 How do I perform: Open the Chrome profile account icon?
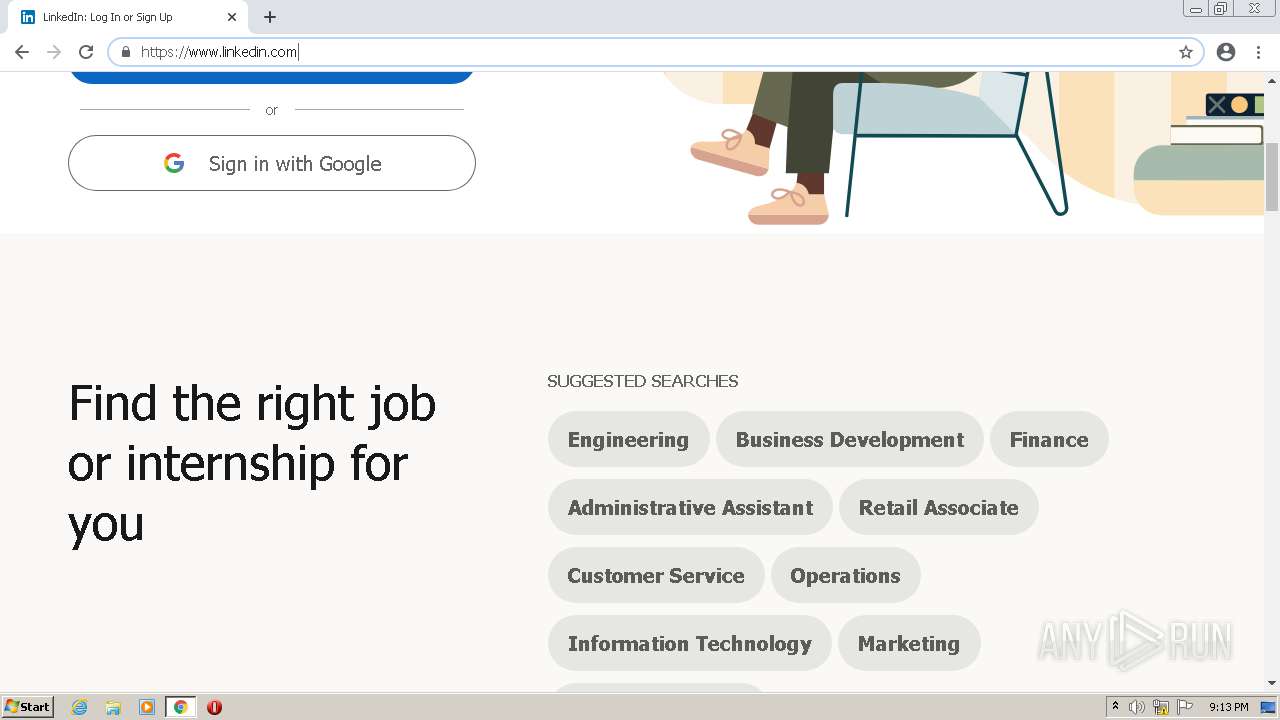(1226, 52)
